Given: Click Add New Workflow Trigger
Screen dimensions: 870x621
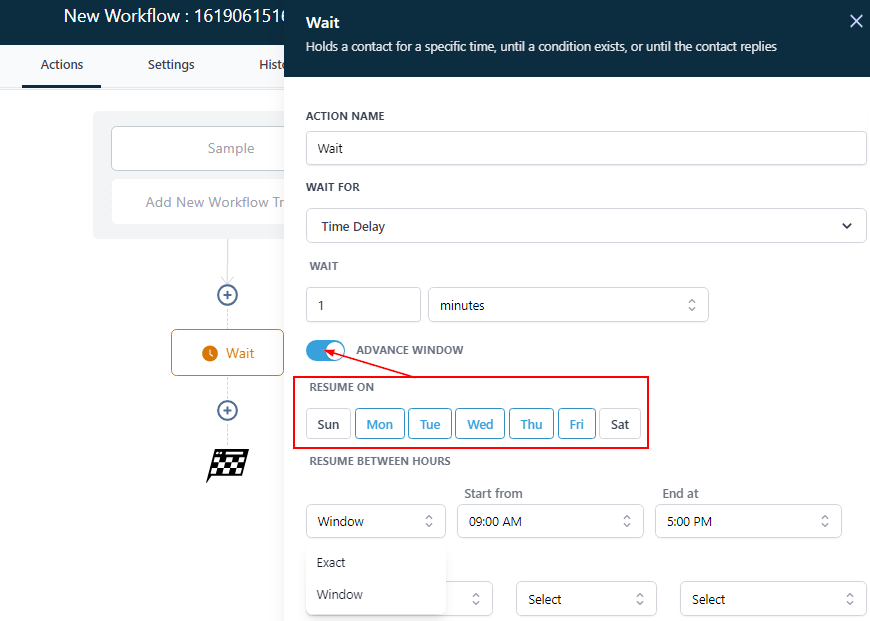Looking at the screenshot, I should (x=198, y=202).
